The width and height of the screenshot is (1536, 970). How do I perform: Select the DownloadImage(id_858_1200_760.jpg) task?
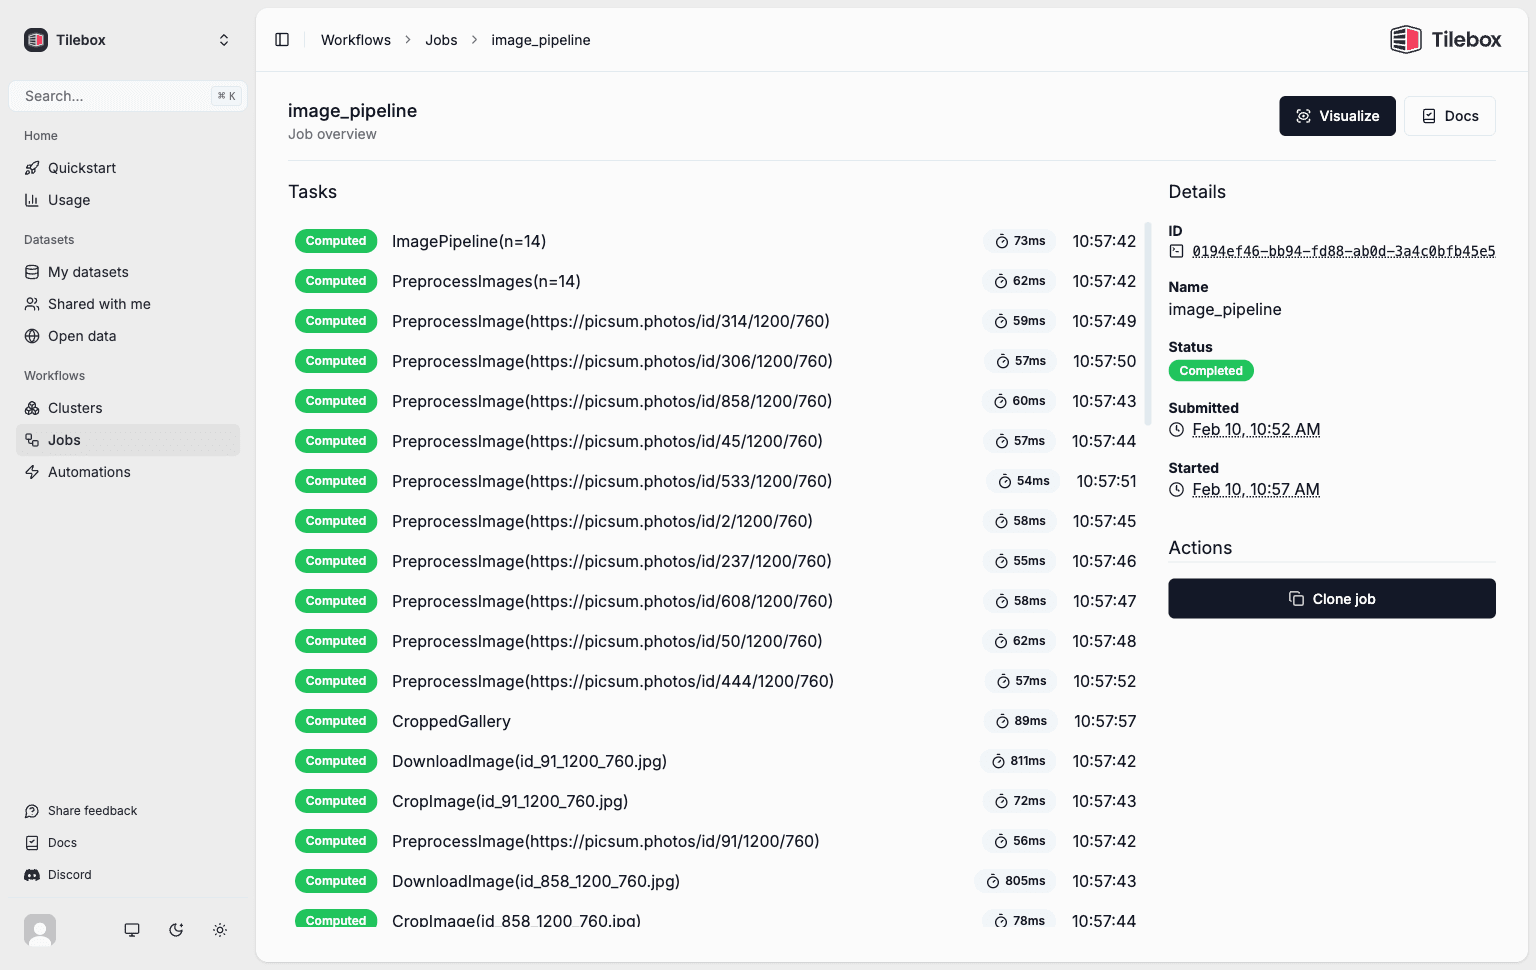coord(536,881)
